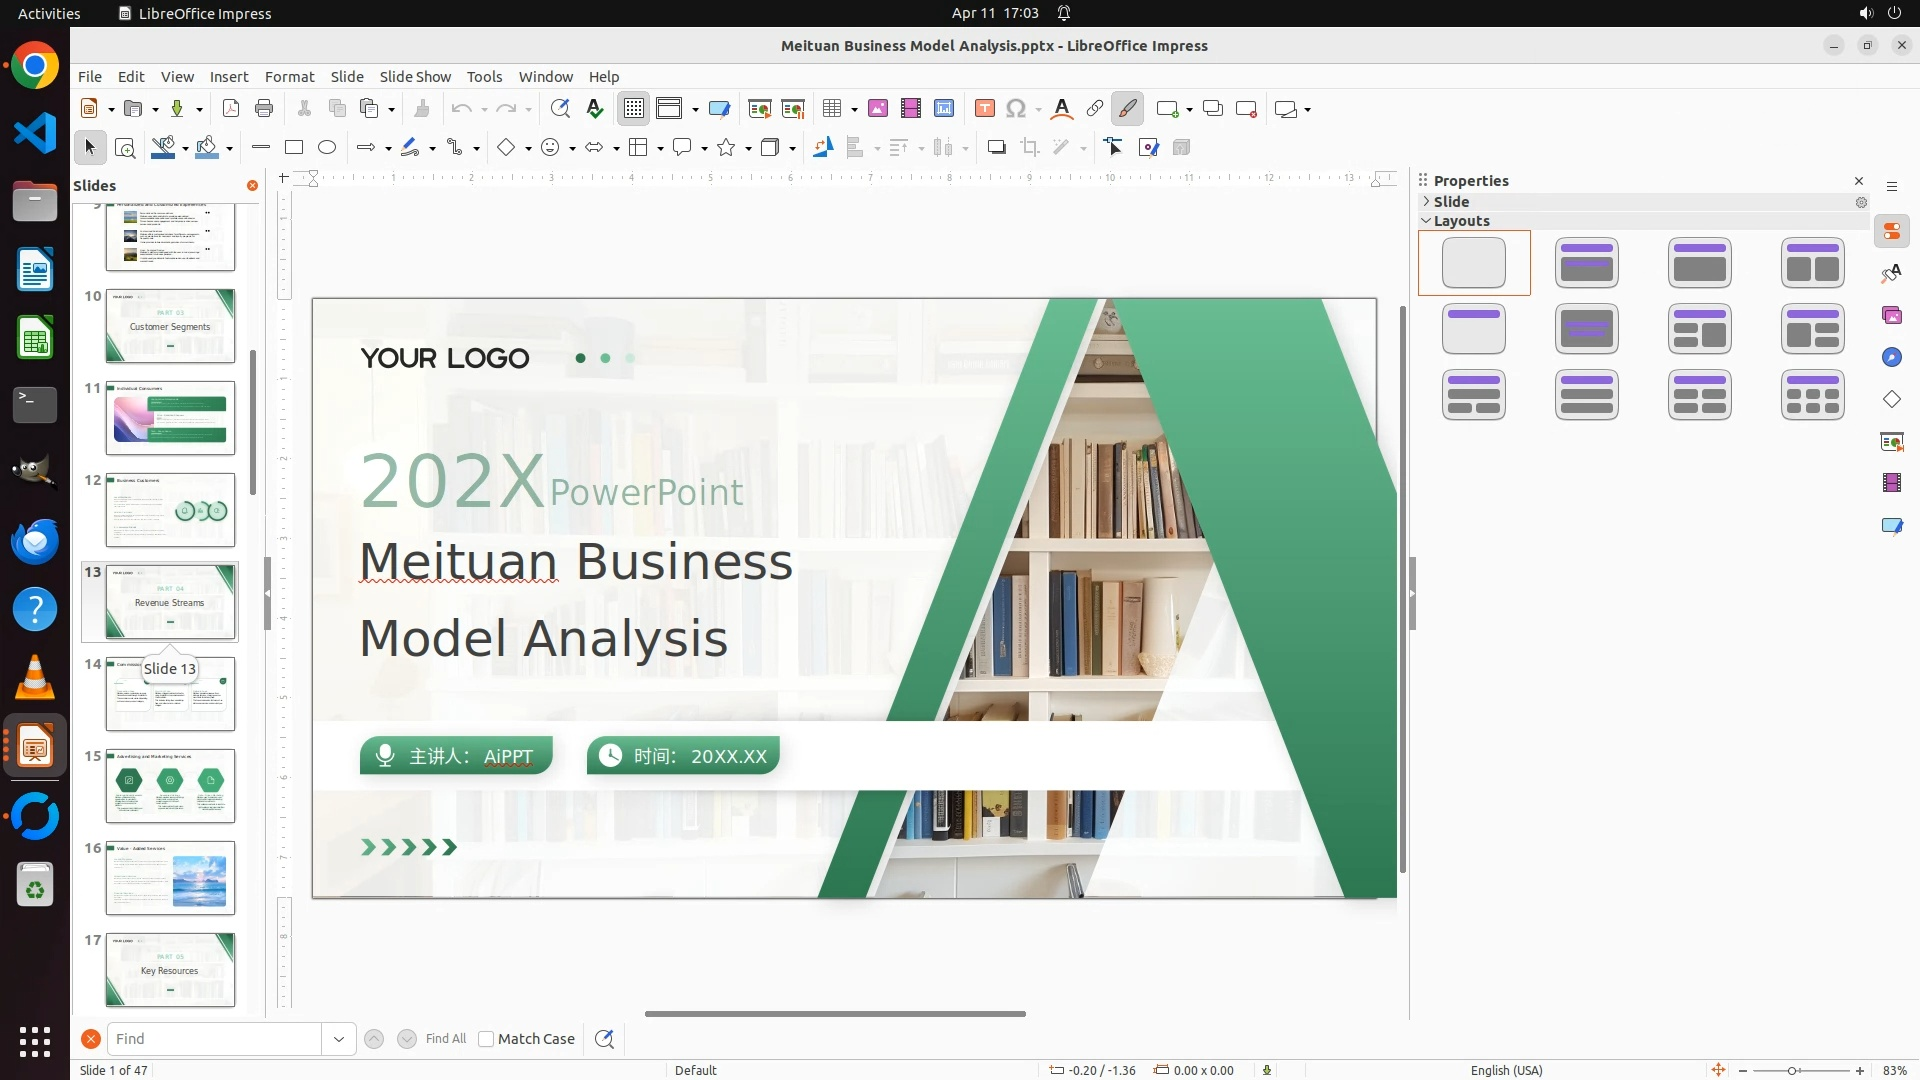Viewport: 1920px width, 1080px height.
Task: Enable the Match Case checkbox
Action: point(486,1039)
